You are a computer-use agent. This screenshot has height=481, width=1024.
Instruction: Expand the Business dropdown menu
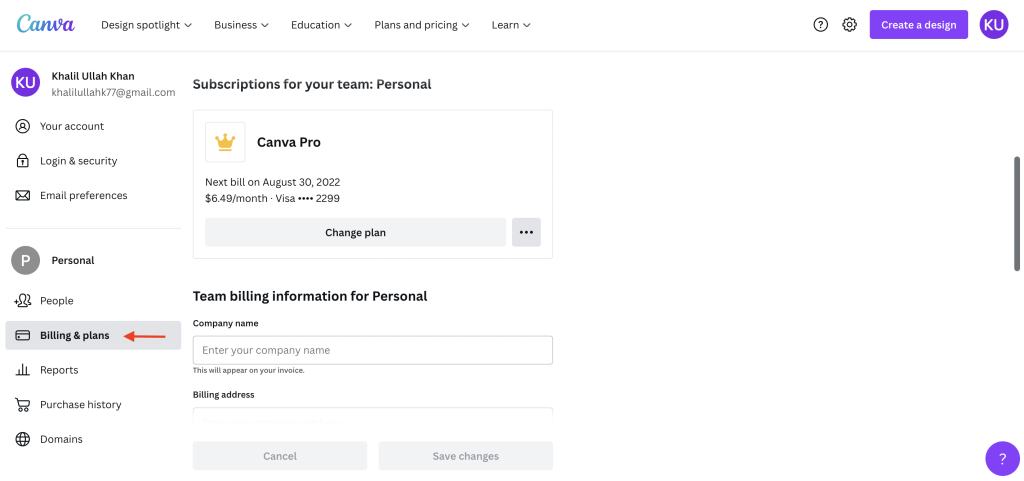tap(242, 25)
